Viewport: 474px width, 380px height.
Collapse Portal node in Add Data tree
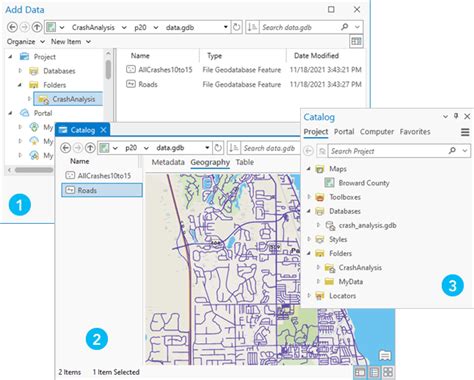click(x=10, y=113)
